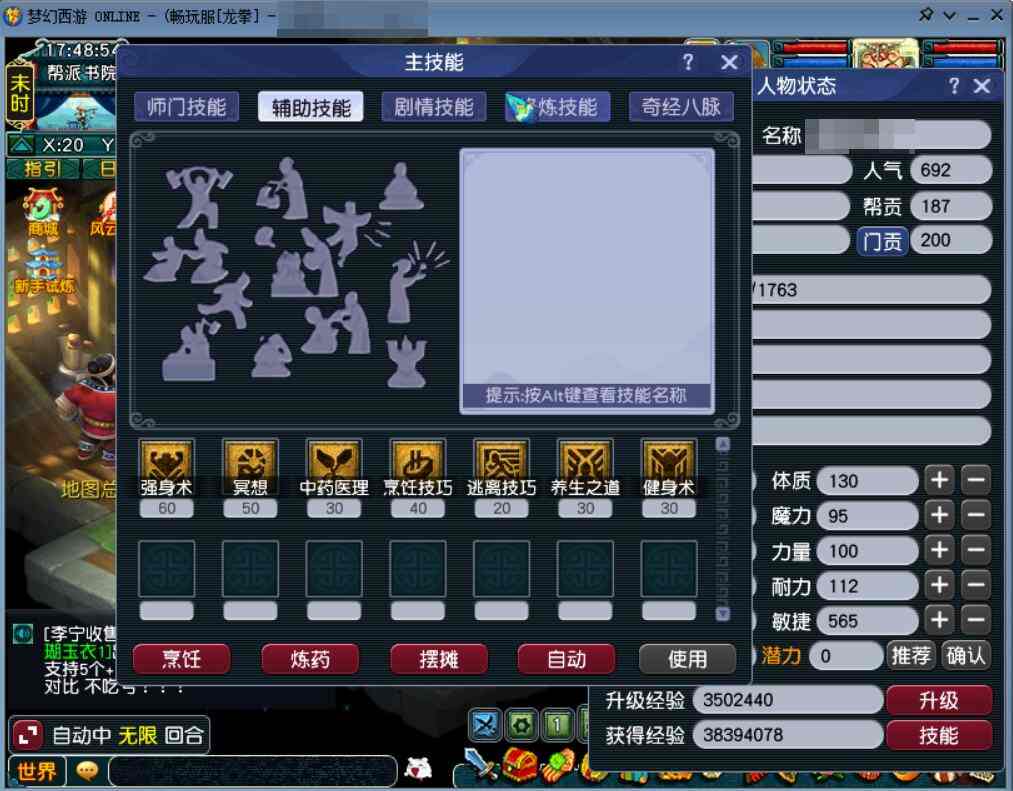Image resolution: width=1013 pixels, height=791 pixels.
Task: Decrease 敏捷 with minus button
Action: click(x=976, y=620)
